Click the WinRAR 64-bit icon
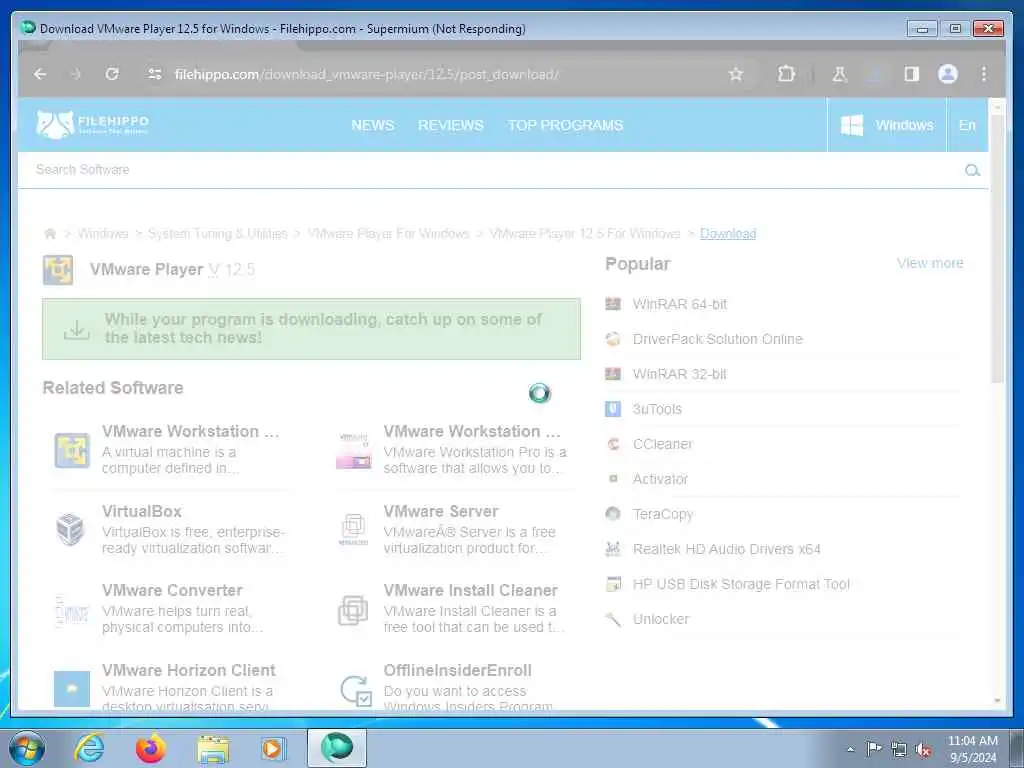This screenshot has width=1024, height=768. coord(613,304)
